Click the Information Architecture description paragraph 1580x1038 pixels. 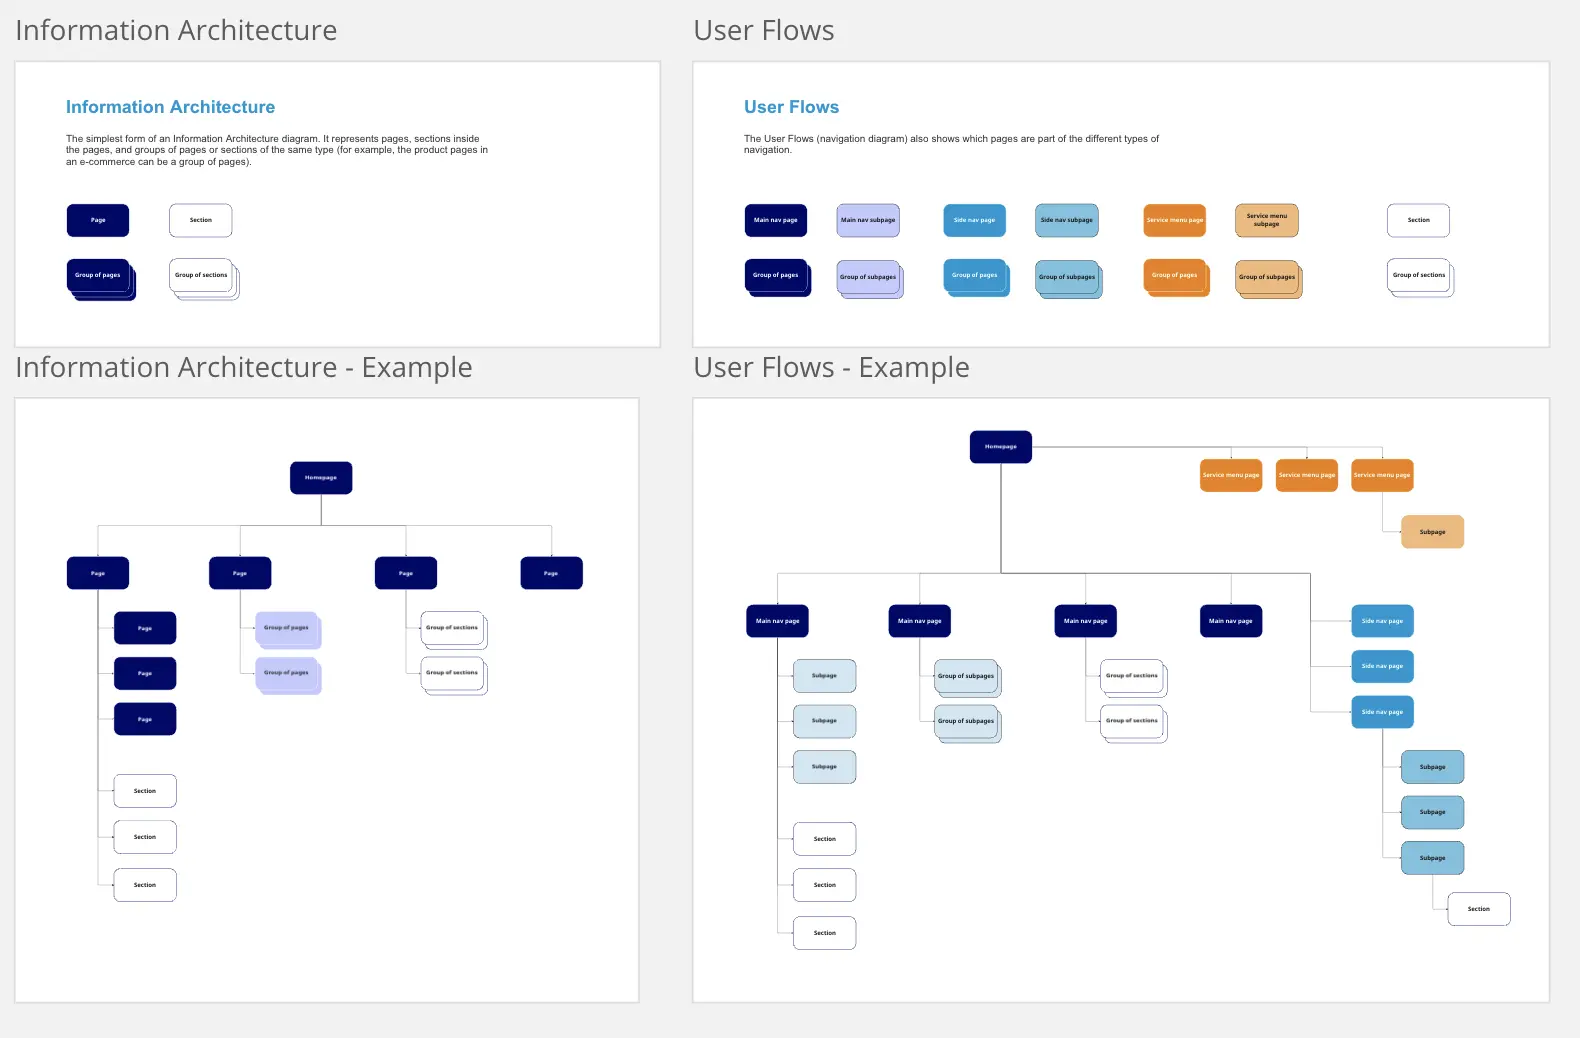[277, 150]
